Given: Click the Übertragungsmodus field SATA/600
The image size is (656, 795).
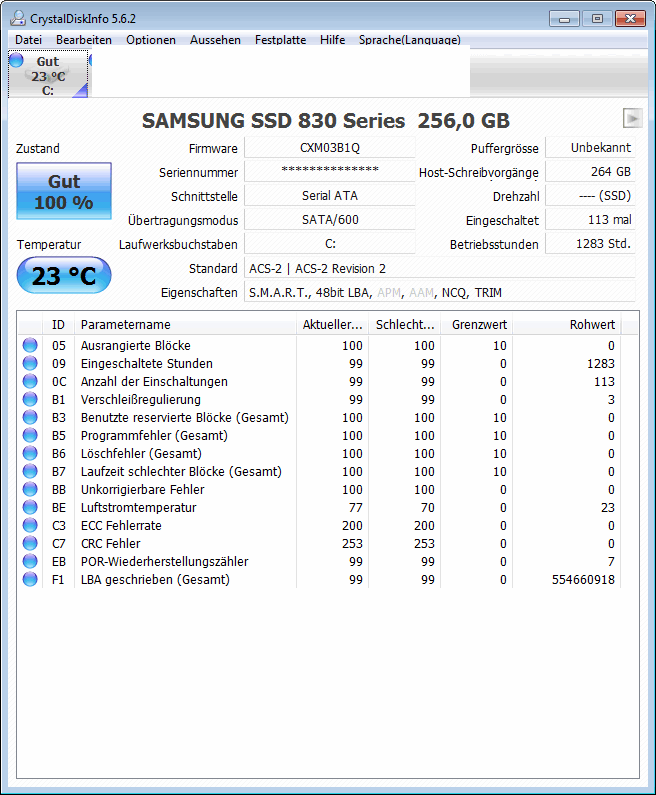Looking at the screenshot, I should (x=330, y=220).
